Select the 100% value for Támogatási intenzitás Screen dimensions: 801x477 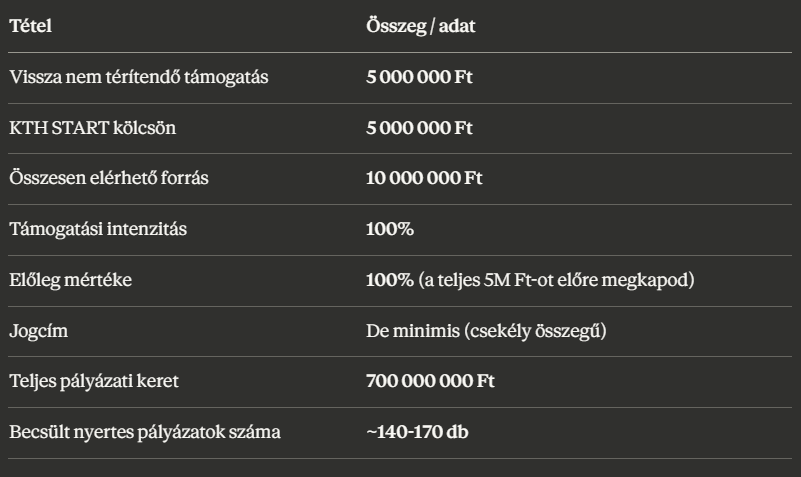[386, 229]
